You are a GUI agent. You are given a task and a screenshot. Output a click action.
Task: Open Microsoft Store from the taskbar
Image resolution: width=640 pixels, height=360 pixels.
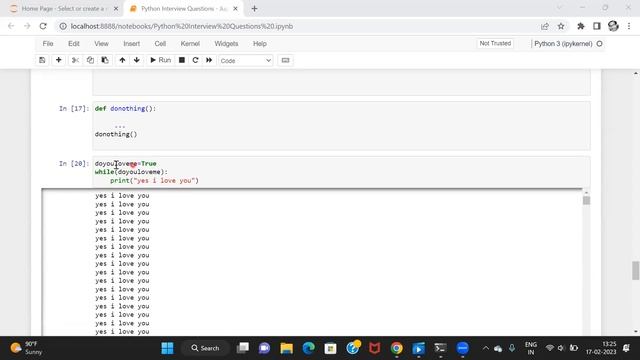coord(330,348)
